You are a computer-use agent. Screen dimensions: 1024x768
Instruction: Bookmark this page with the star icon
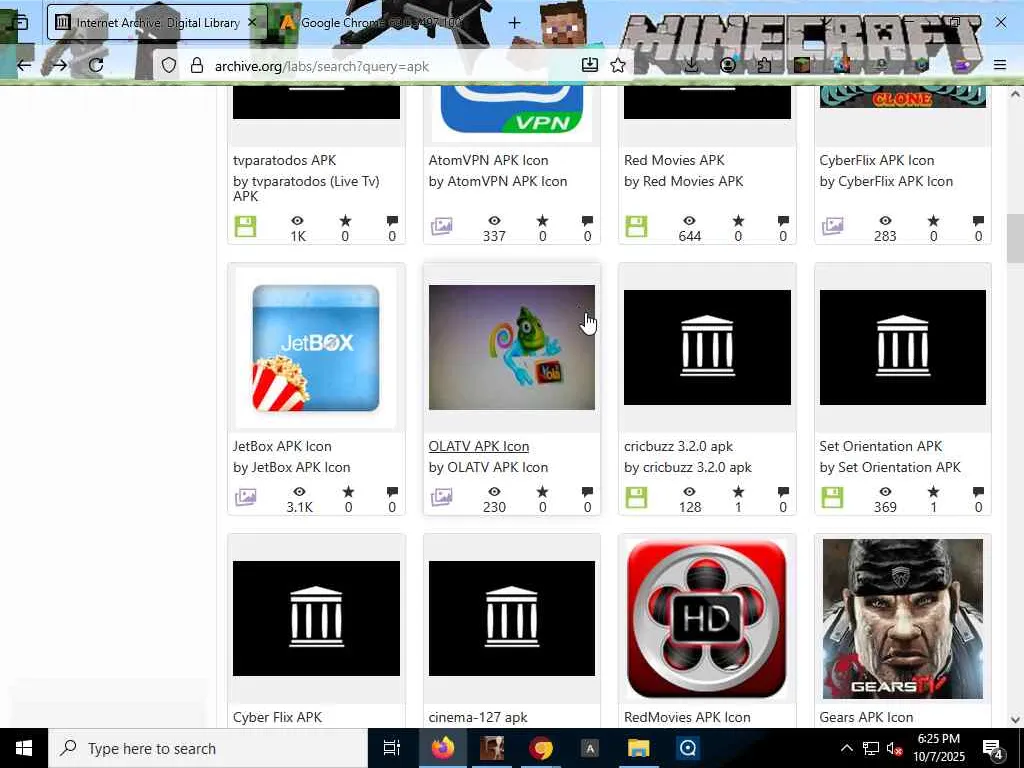tap(618, 65)
